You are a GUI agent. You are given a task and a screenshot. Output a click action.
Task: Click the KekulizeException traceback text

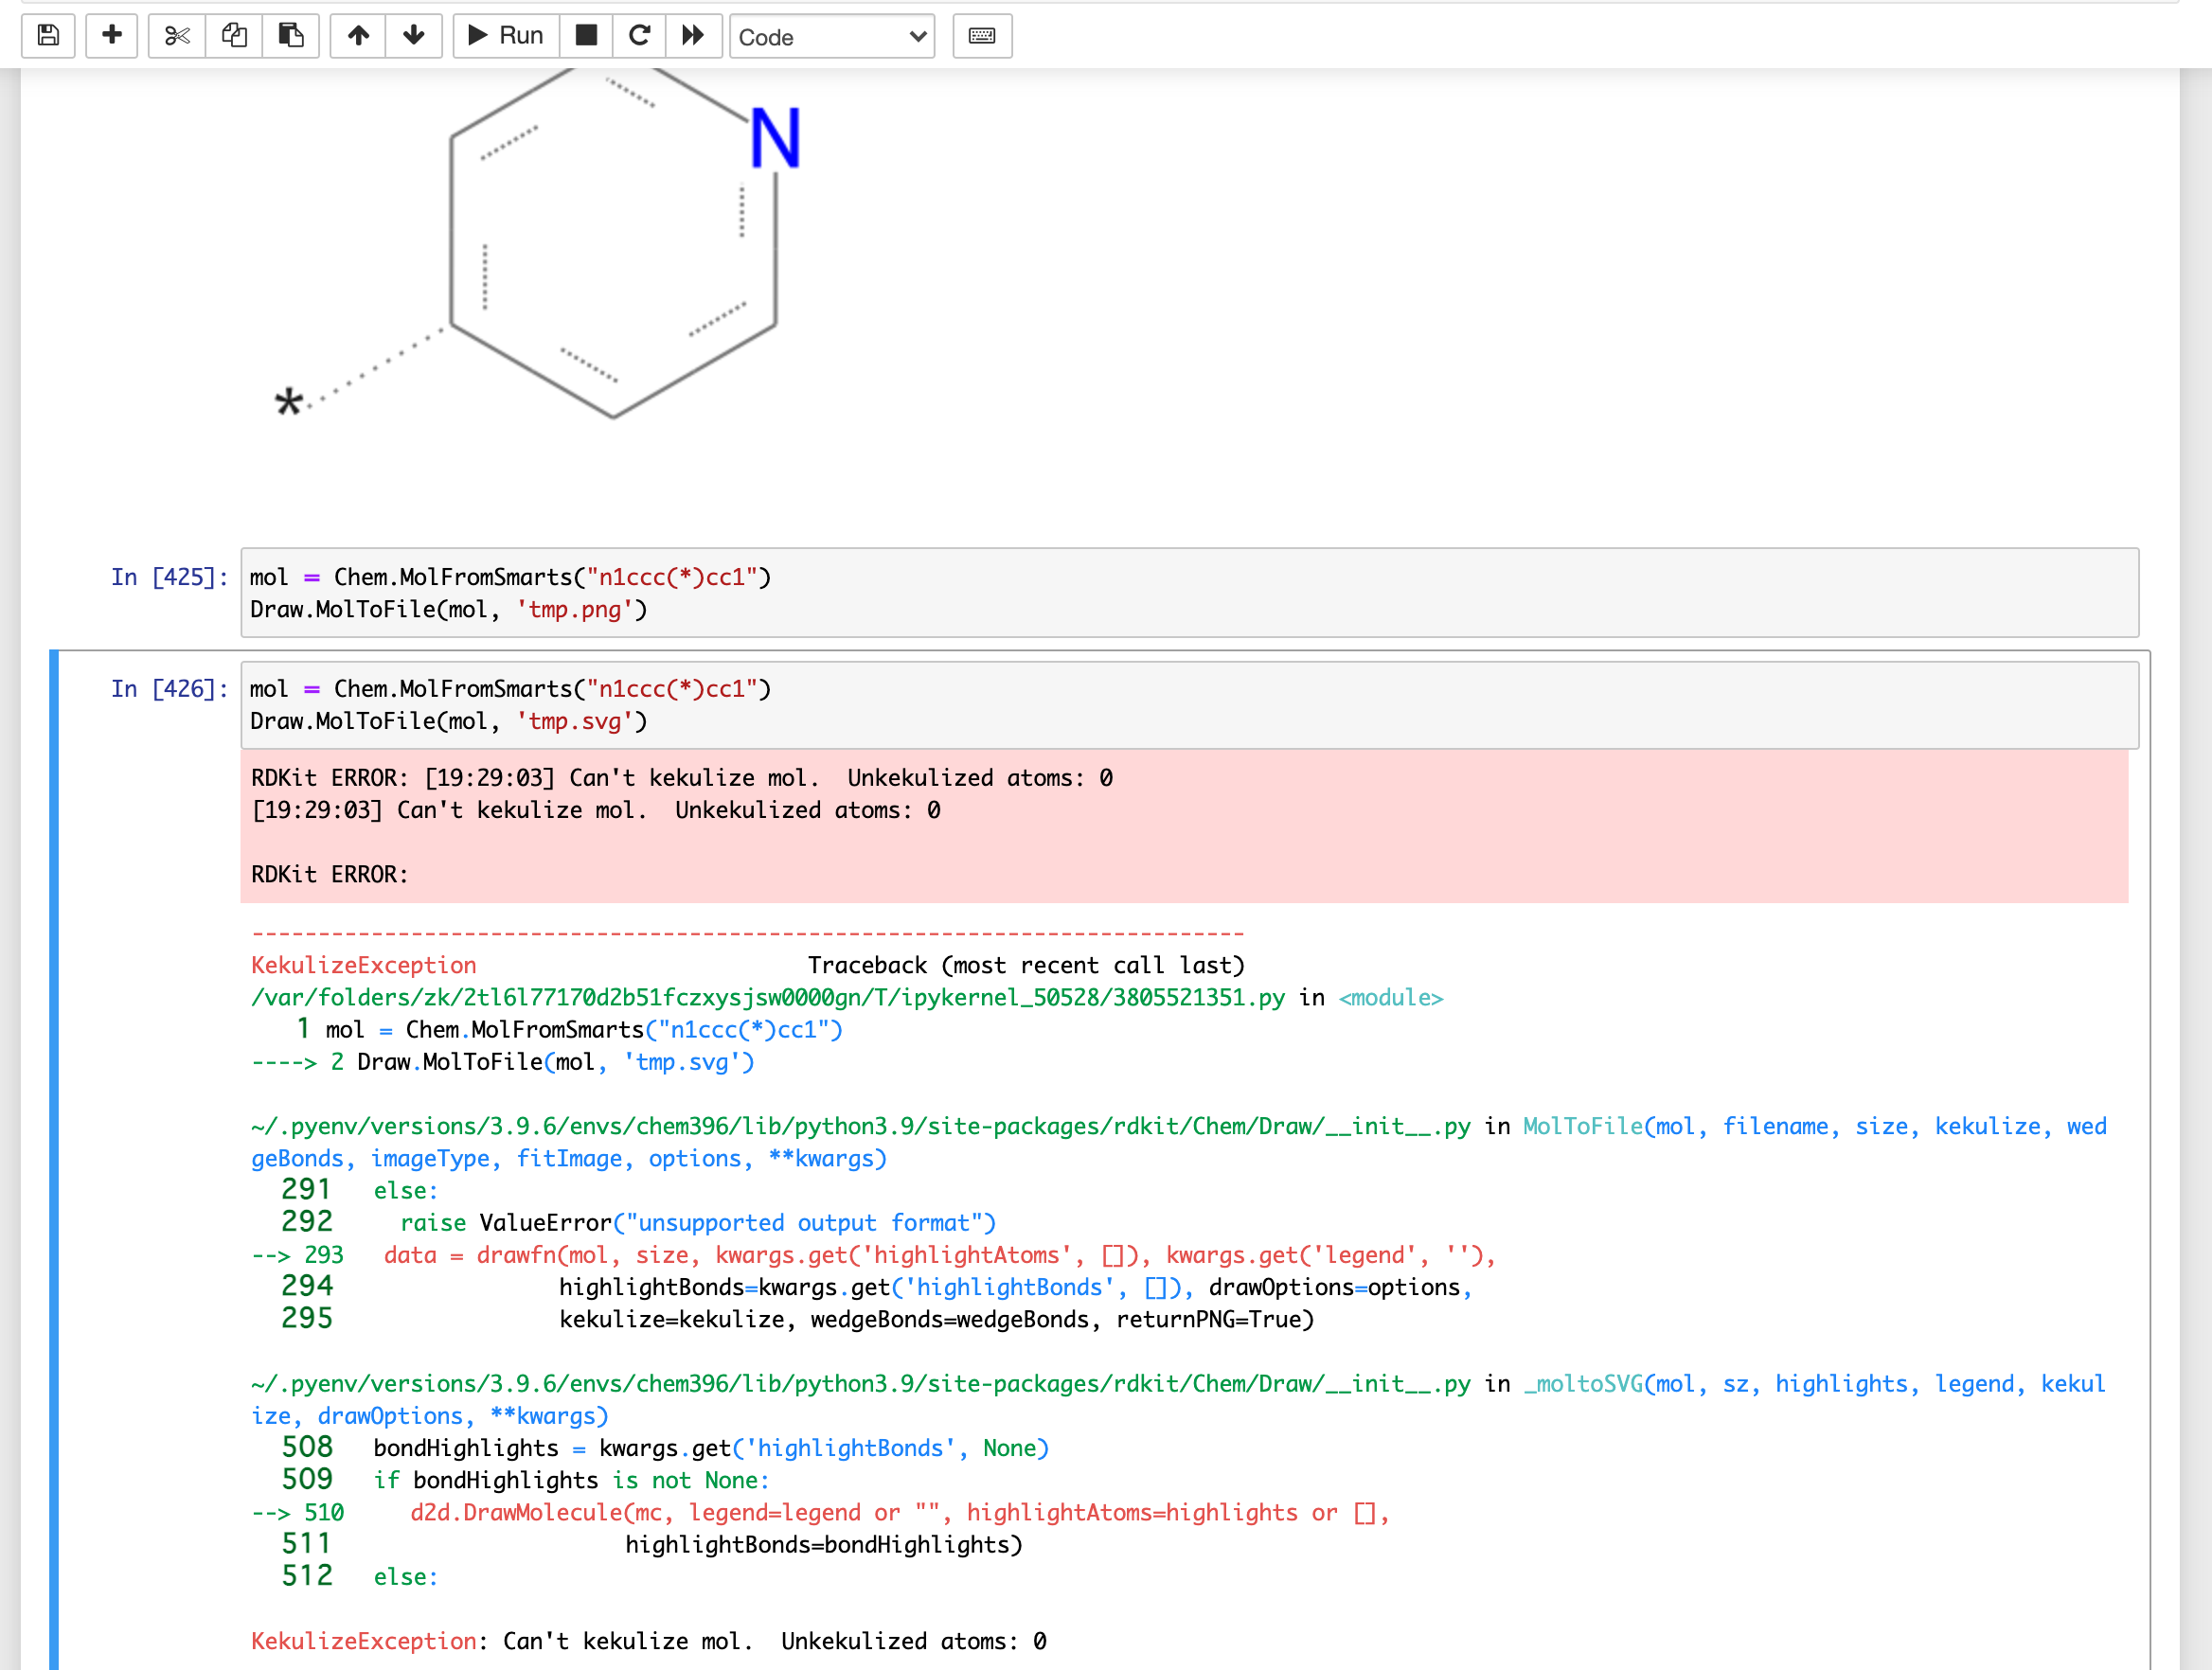[364, 964]
